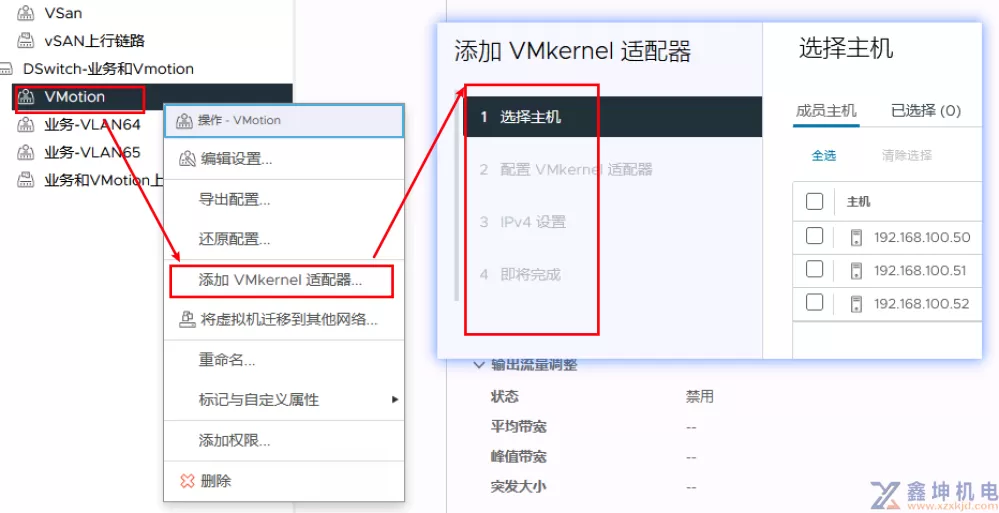999x513 pixels.
Task: Click the red delete X icon
Action: (187, 480)
